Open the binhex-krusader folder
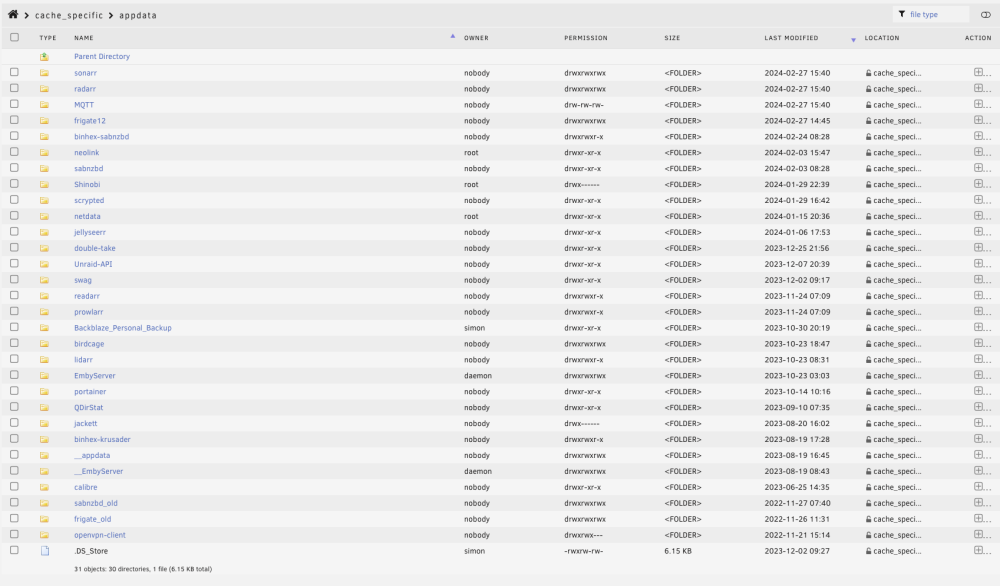 point(102,439)
